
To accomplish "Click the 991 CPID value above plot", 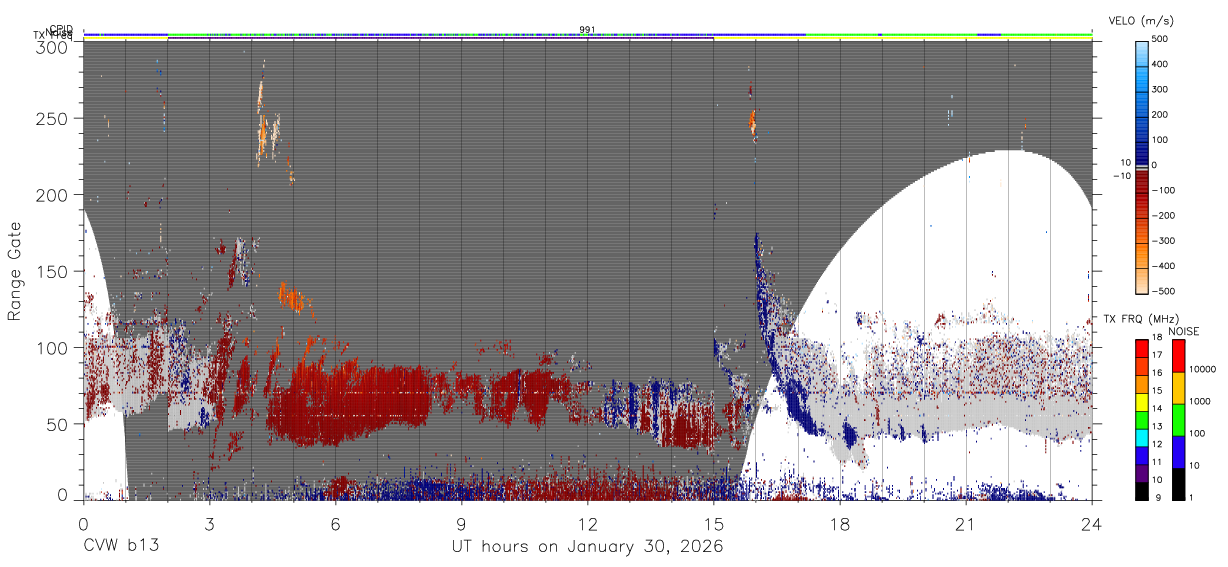I will tap(588, 29).
